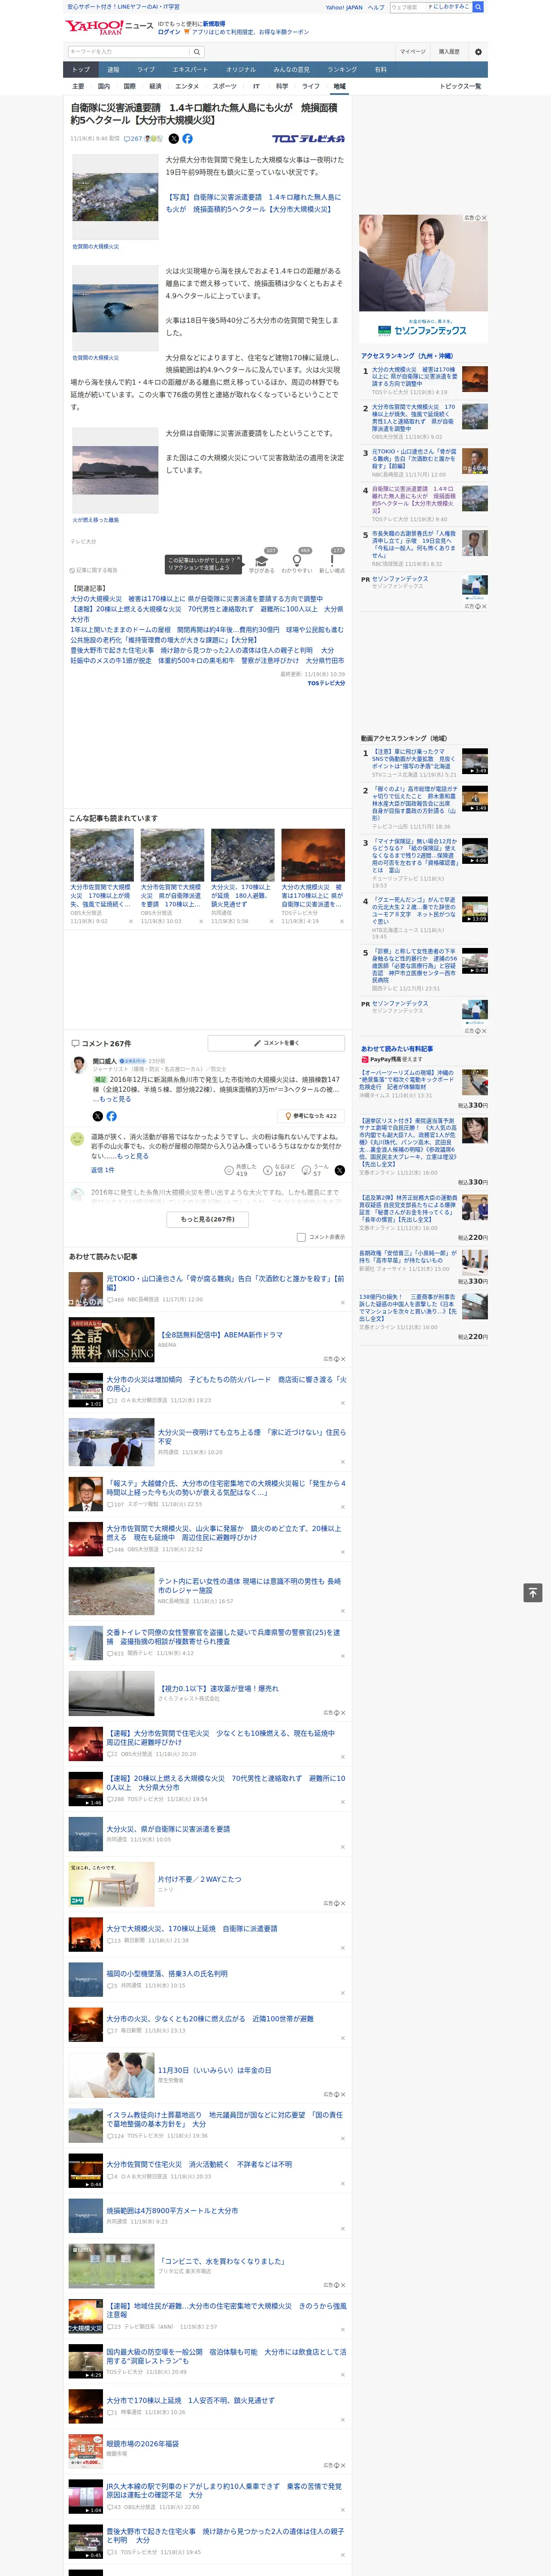551x2576 pixels.
Task: Click the Yahoo! JAPAN News logo
Action: (110, 27)
